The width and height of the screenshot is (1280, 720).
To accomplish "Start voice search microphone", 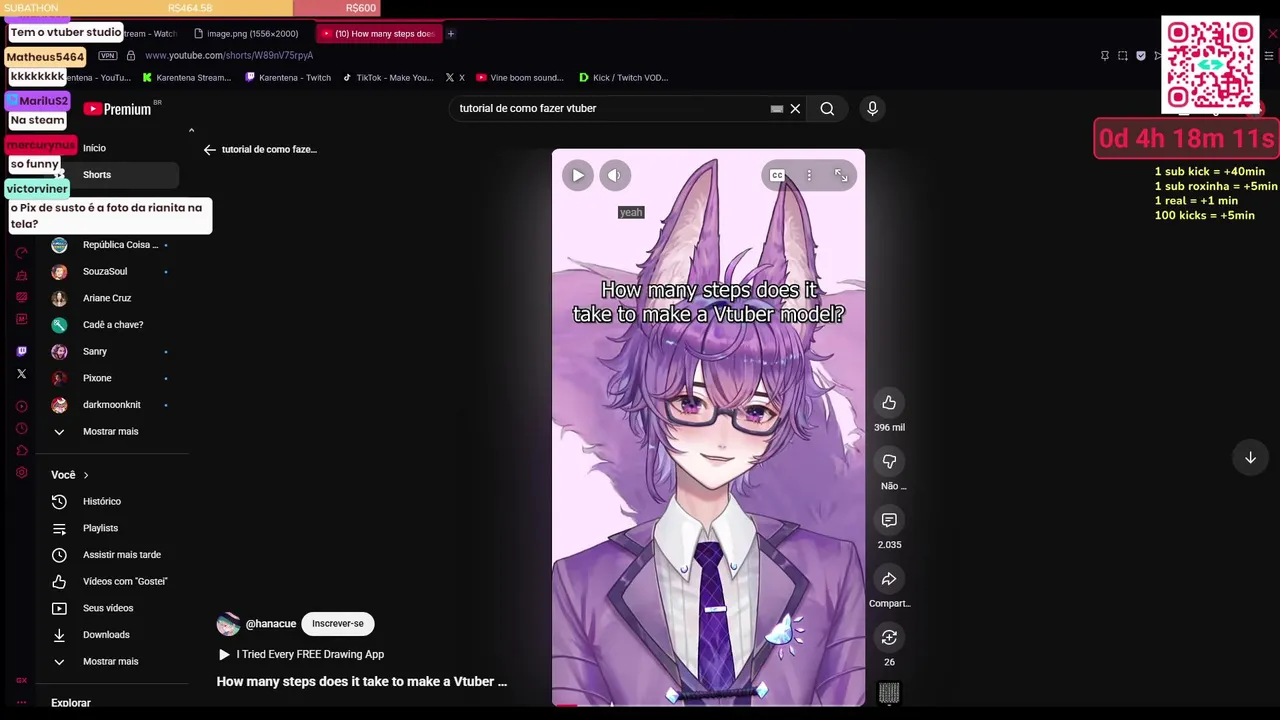I will tap(872, 108).
